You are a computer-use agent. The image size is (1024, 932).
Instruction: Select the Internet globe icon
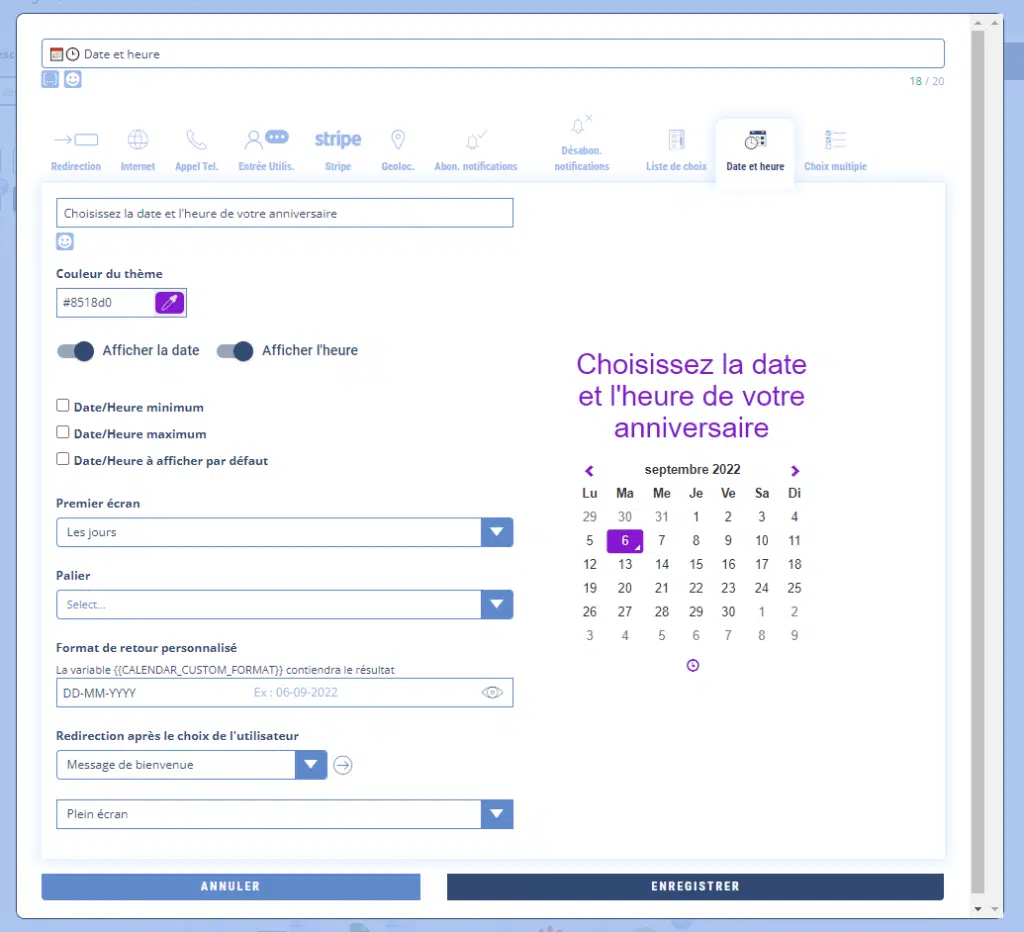[138, 140]
